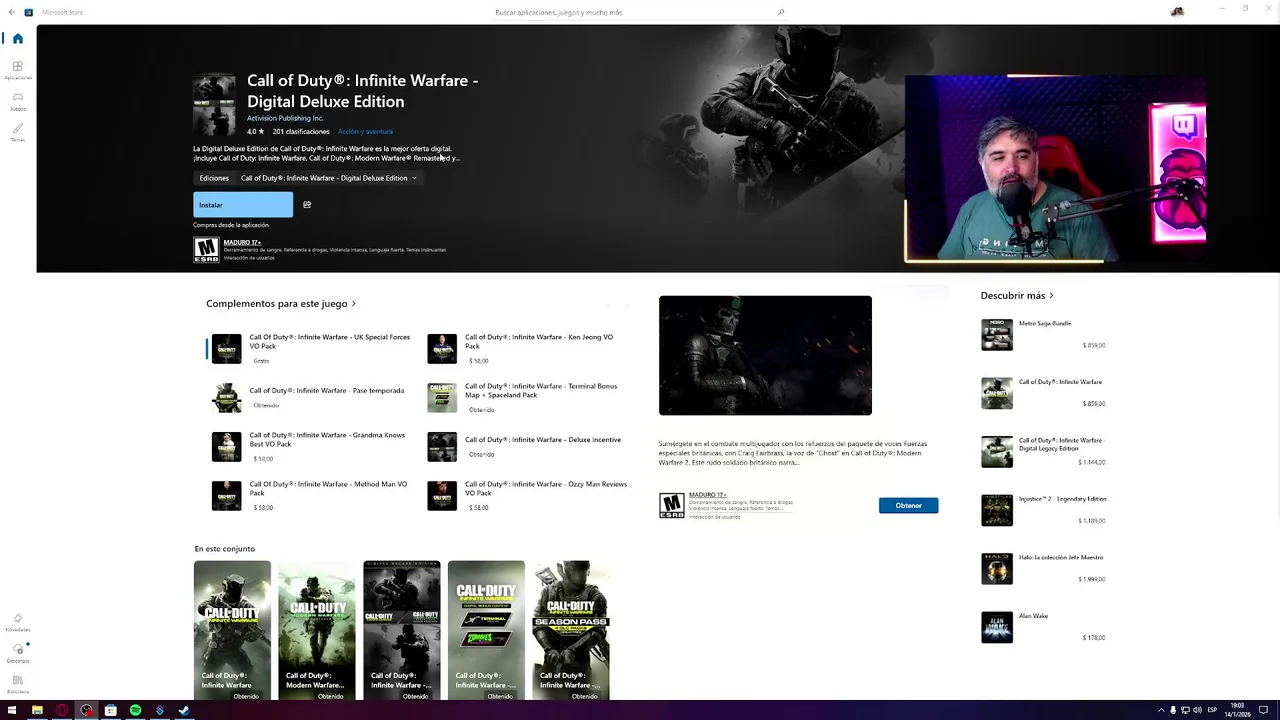Click the network icon in system tray
The height and width of the screenshot is (720, 1280).
(1186, 710)
